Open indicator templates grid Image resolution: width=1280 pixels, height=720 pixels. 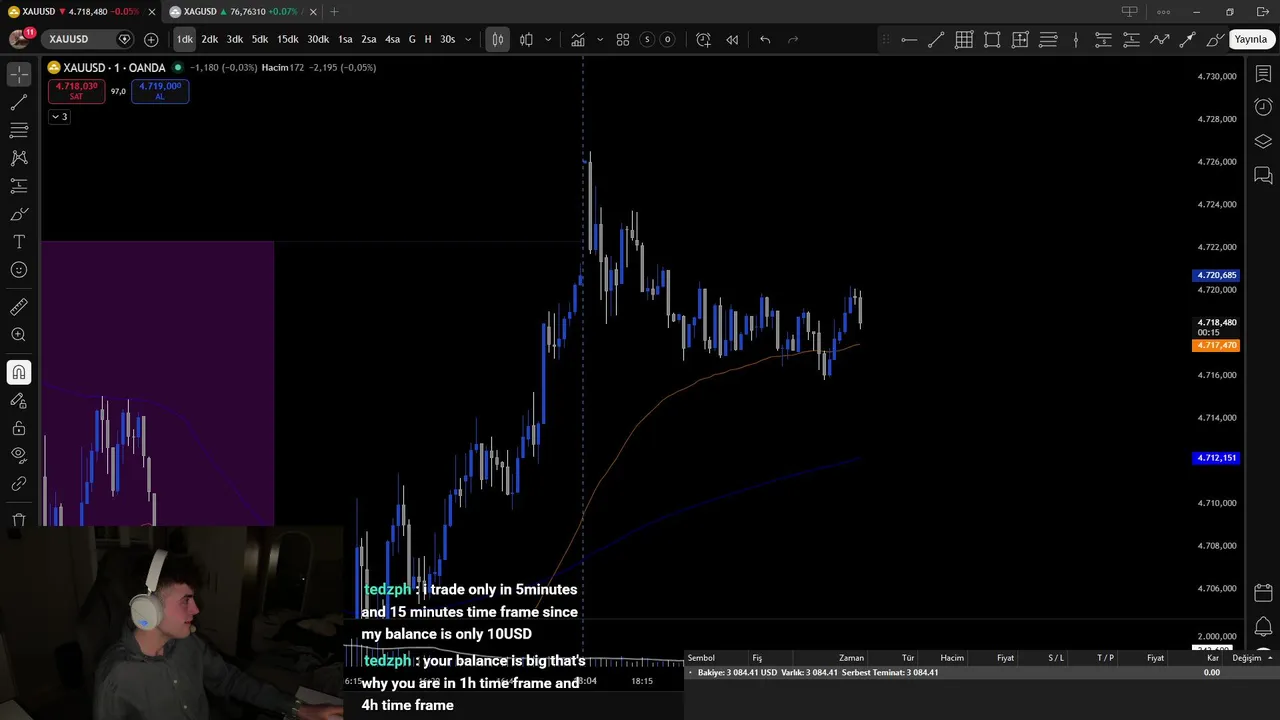point(623,39)
